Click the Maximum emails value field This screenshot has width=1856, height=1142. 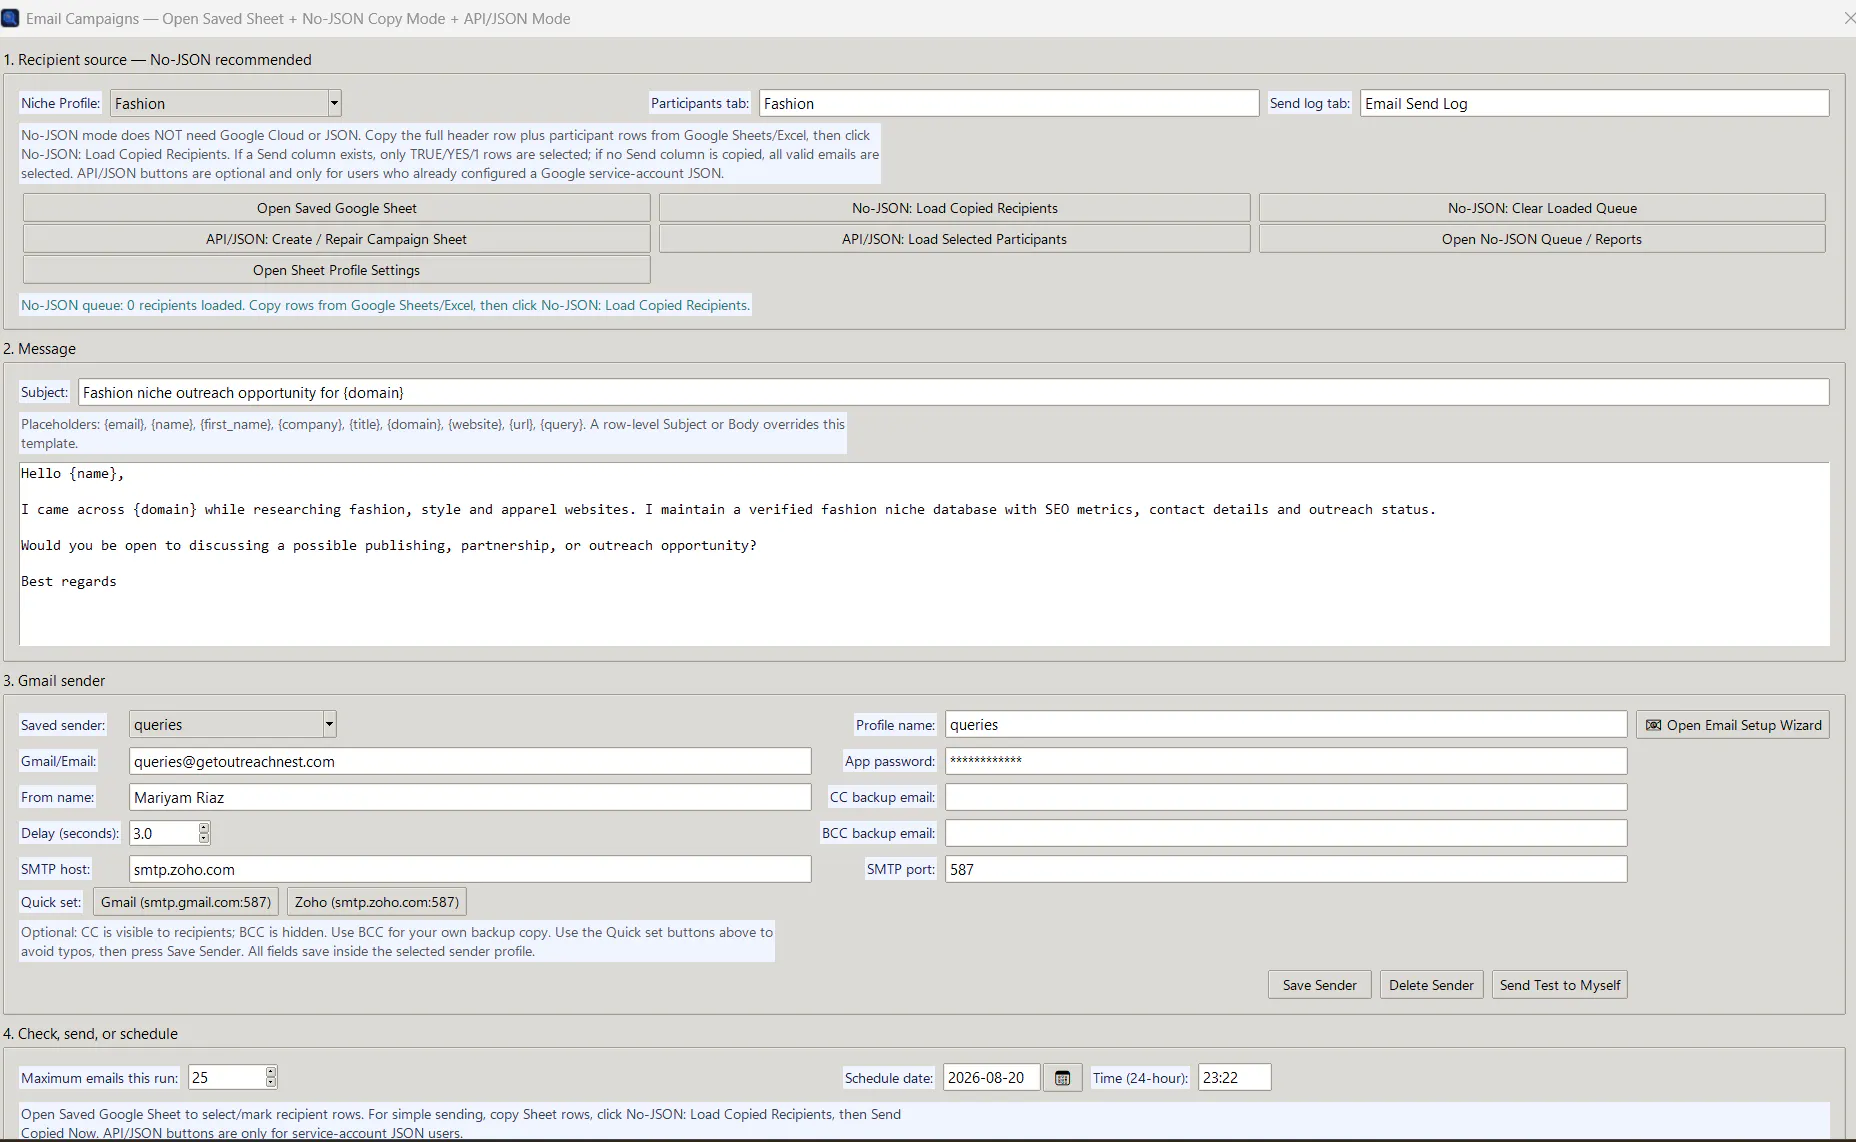pos(227,1077)
